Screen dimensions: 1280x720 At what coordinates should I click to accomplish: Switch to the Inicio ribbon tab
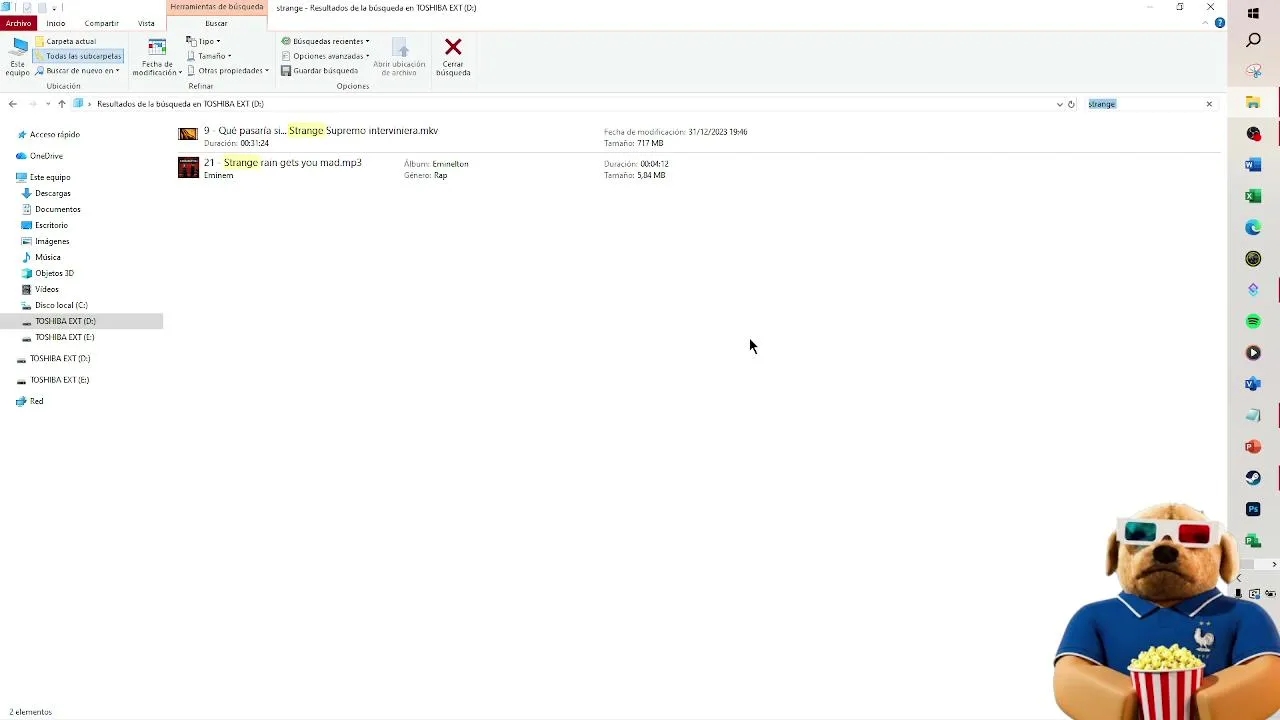point(56,23)
